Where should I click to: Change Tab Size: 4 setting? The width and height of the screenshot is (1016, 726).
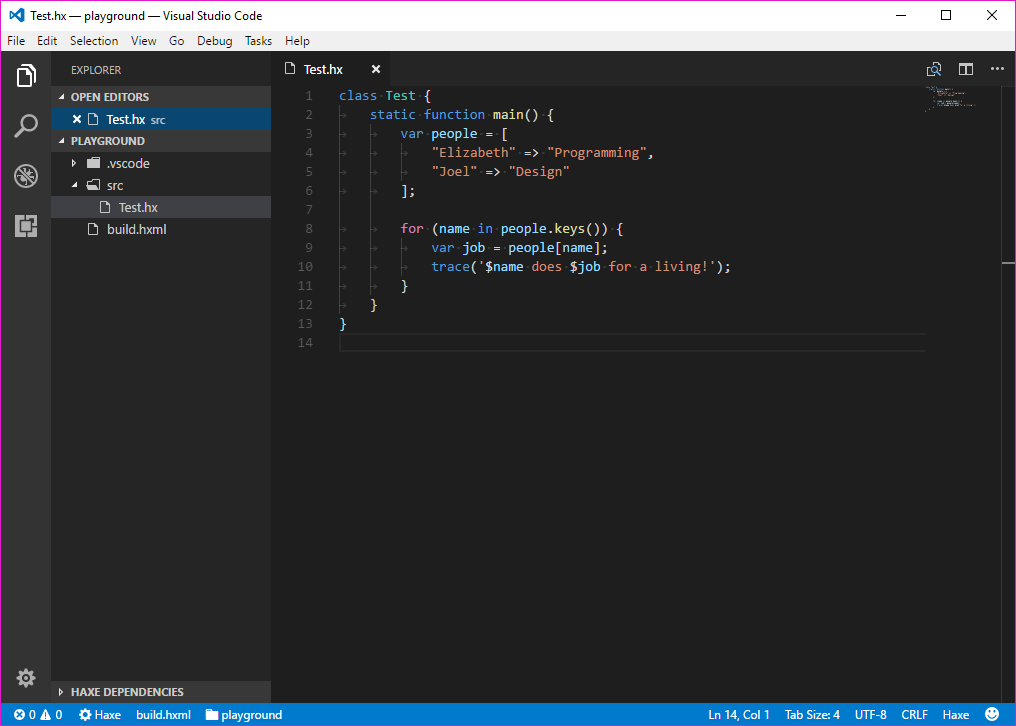pos(812,715)
